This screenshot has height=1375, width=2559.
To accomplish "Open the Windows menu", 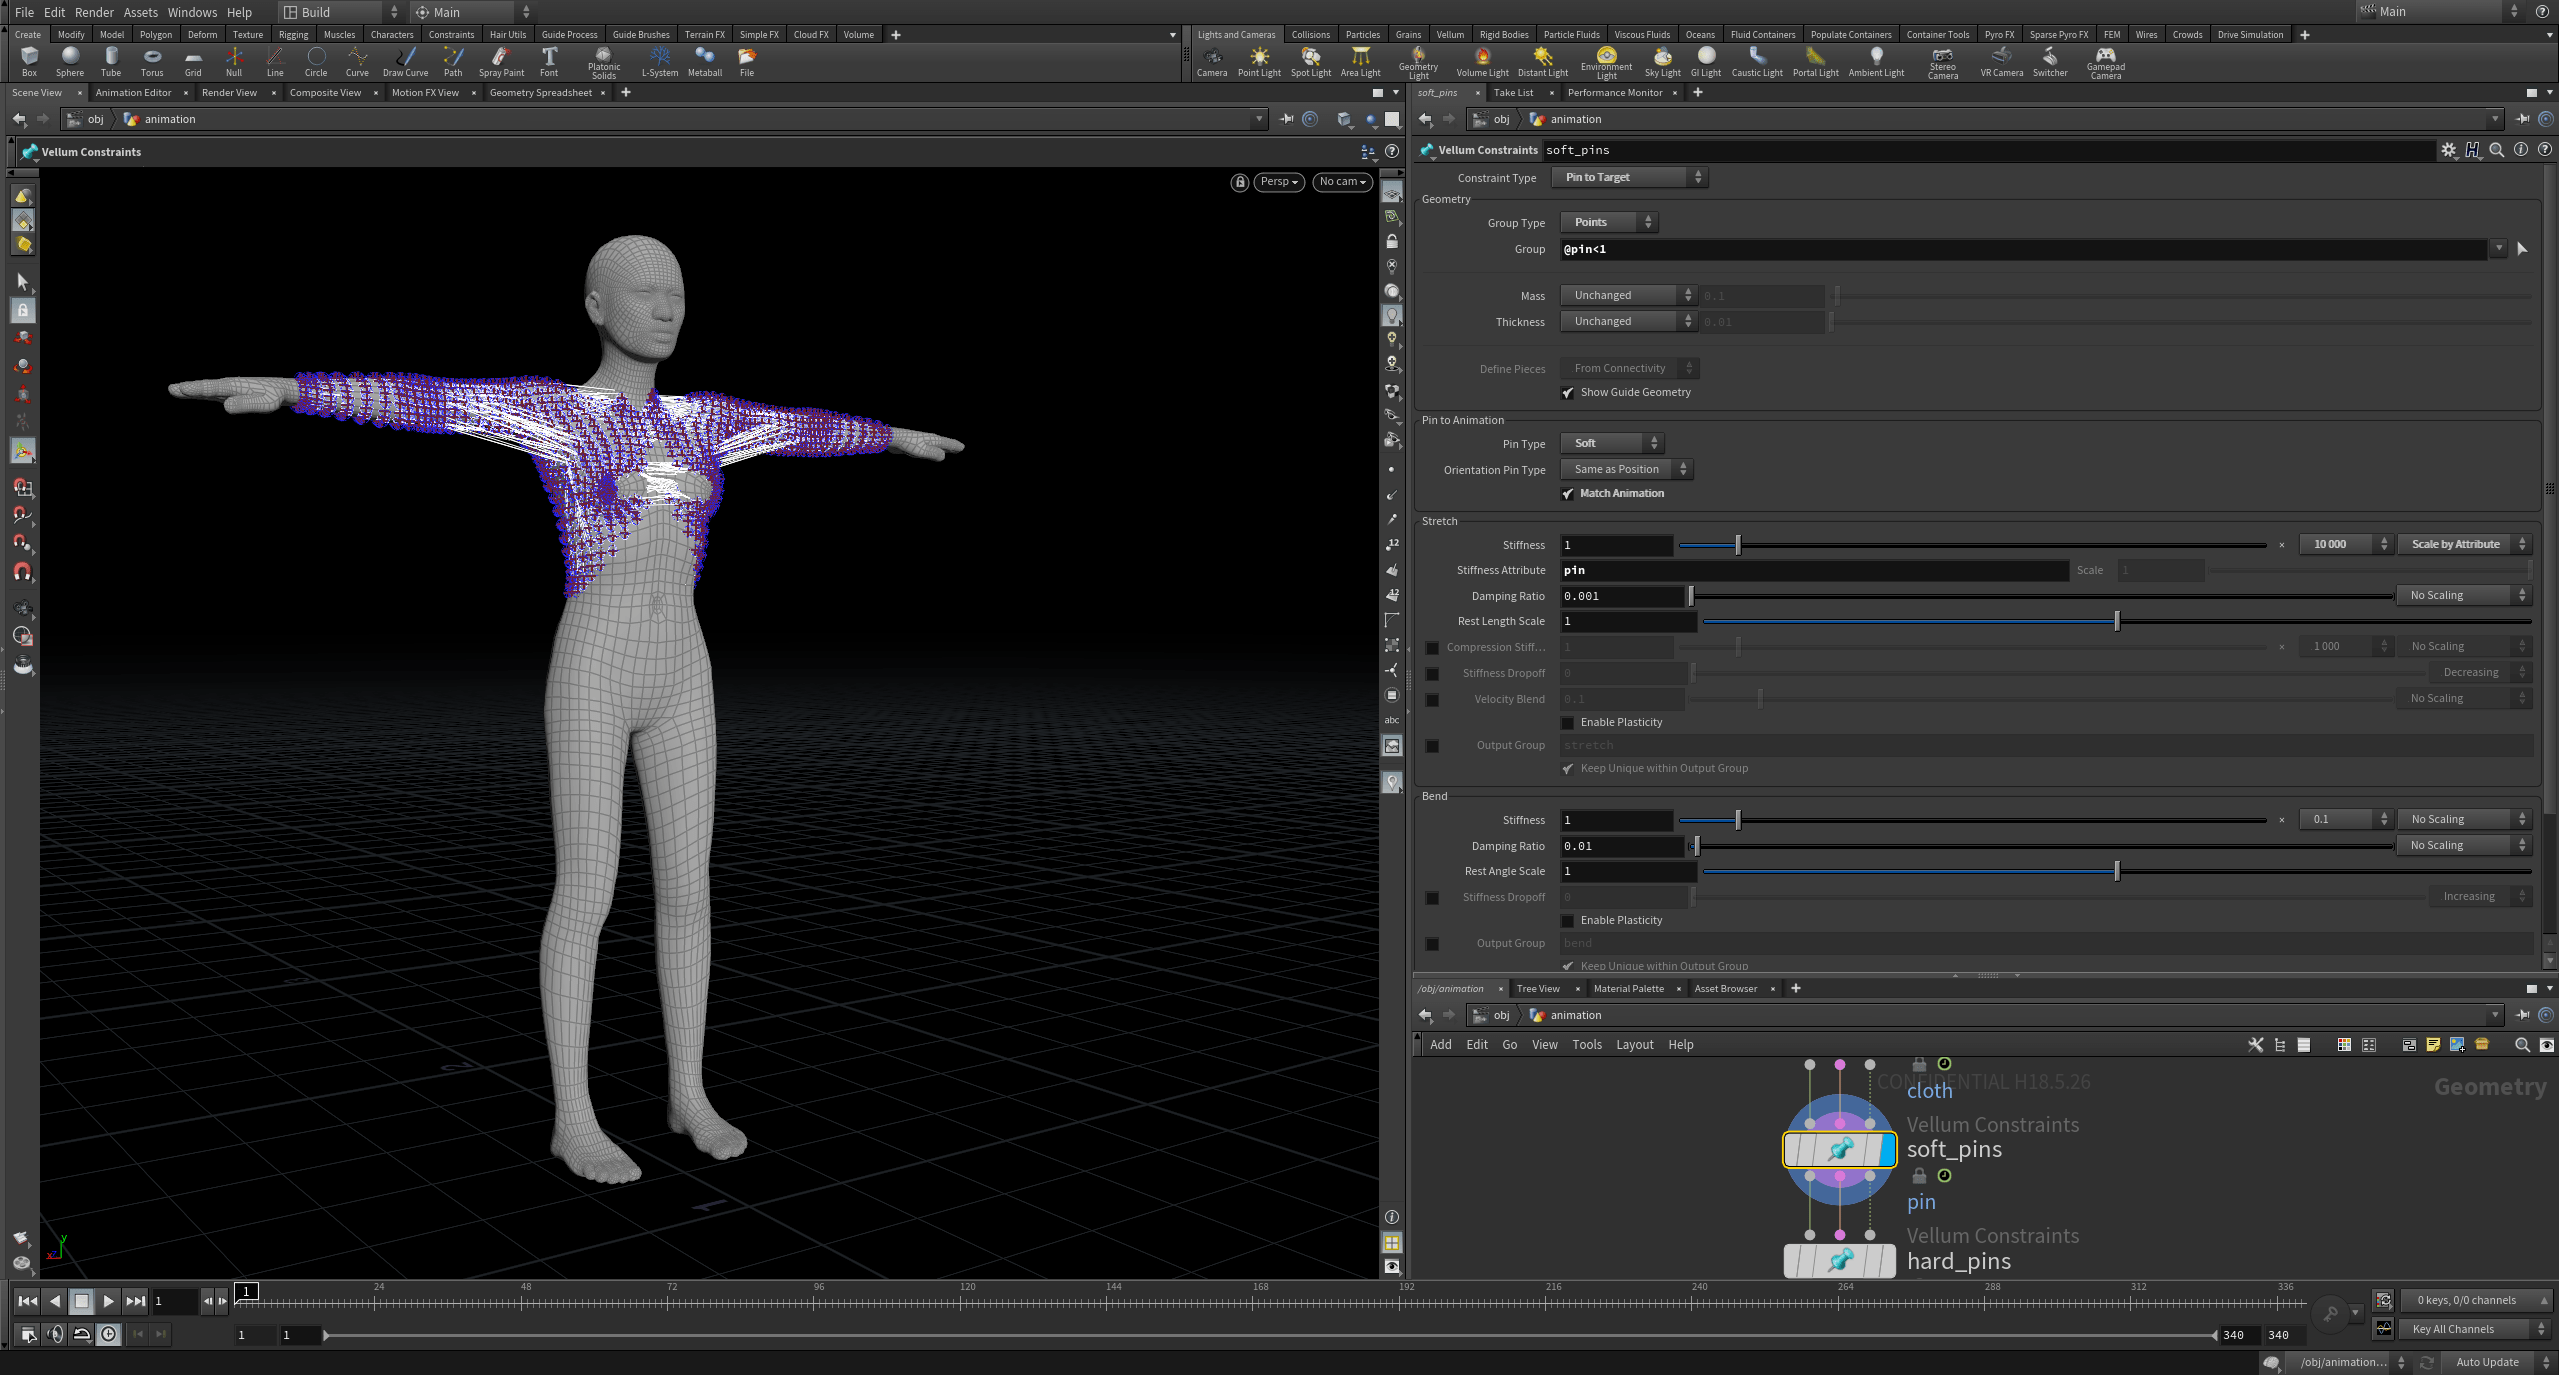I will (192, 12).
